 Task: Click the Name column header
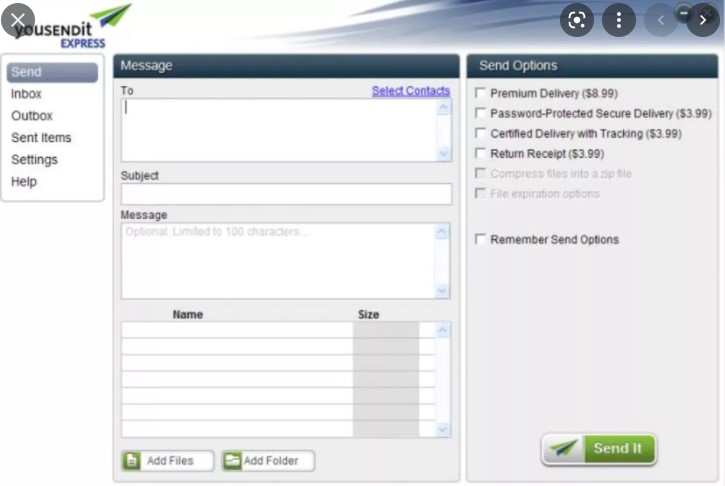(x=188, y=314)
